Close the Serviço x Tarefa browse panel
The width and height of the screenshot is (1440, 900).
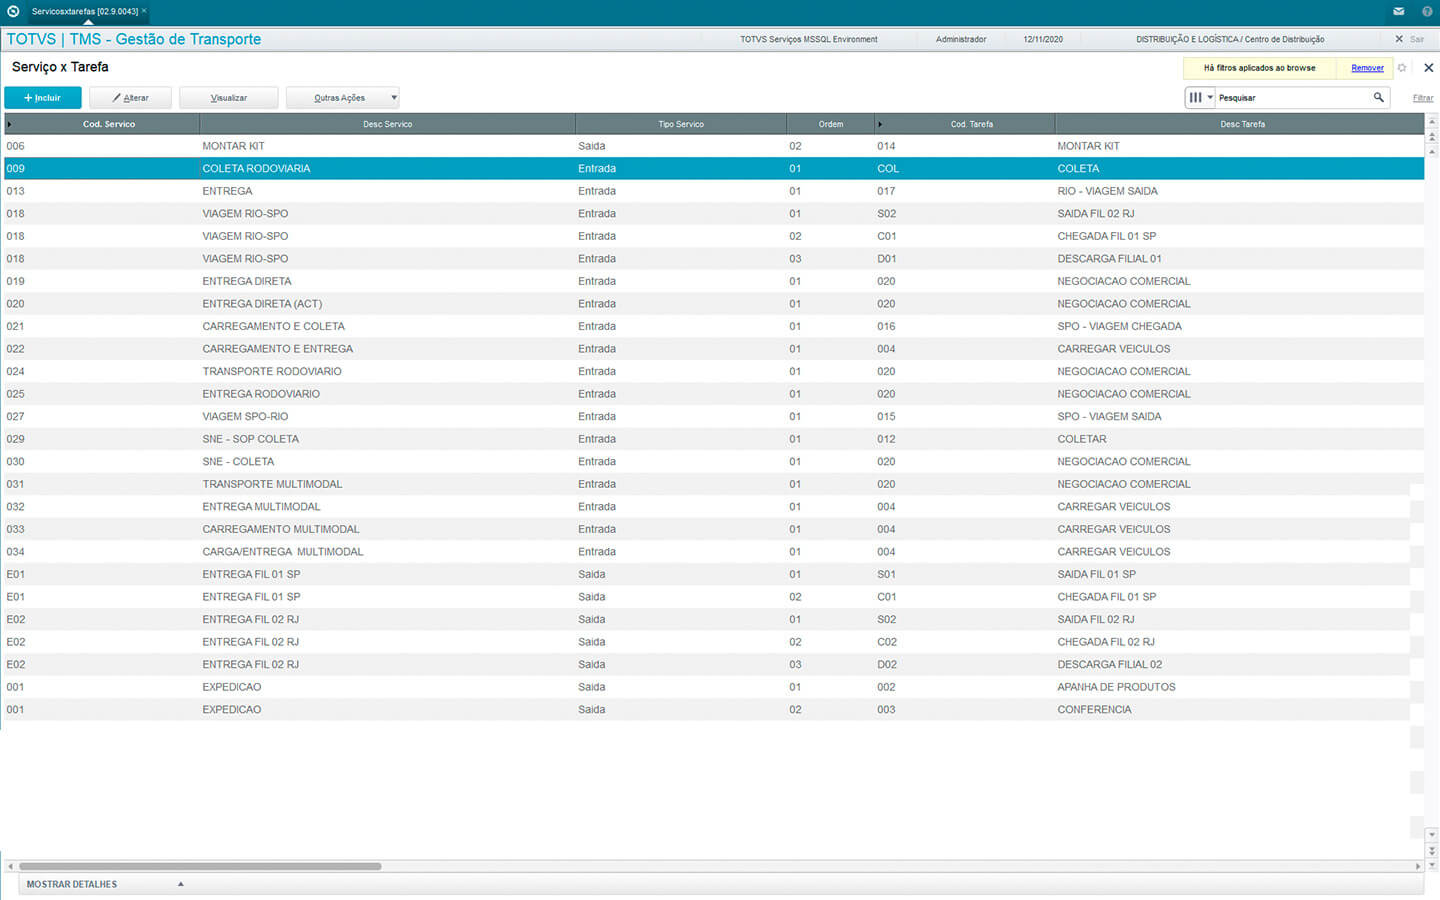click(1428, 68)
